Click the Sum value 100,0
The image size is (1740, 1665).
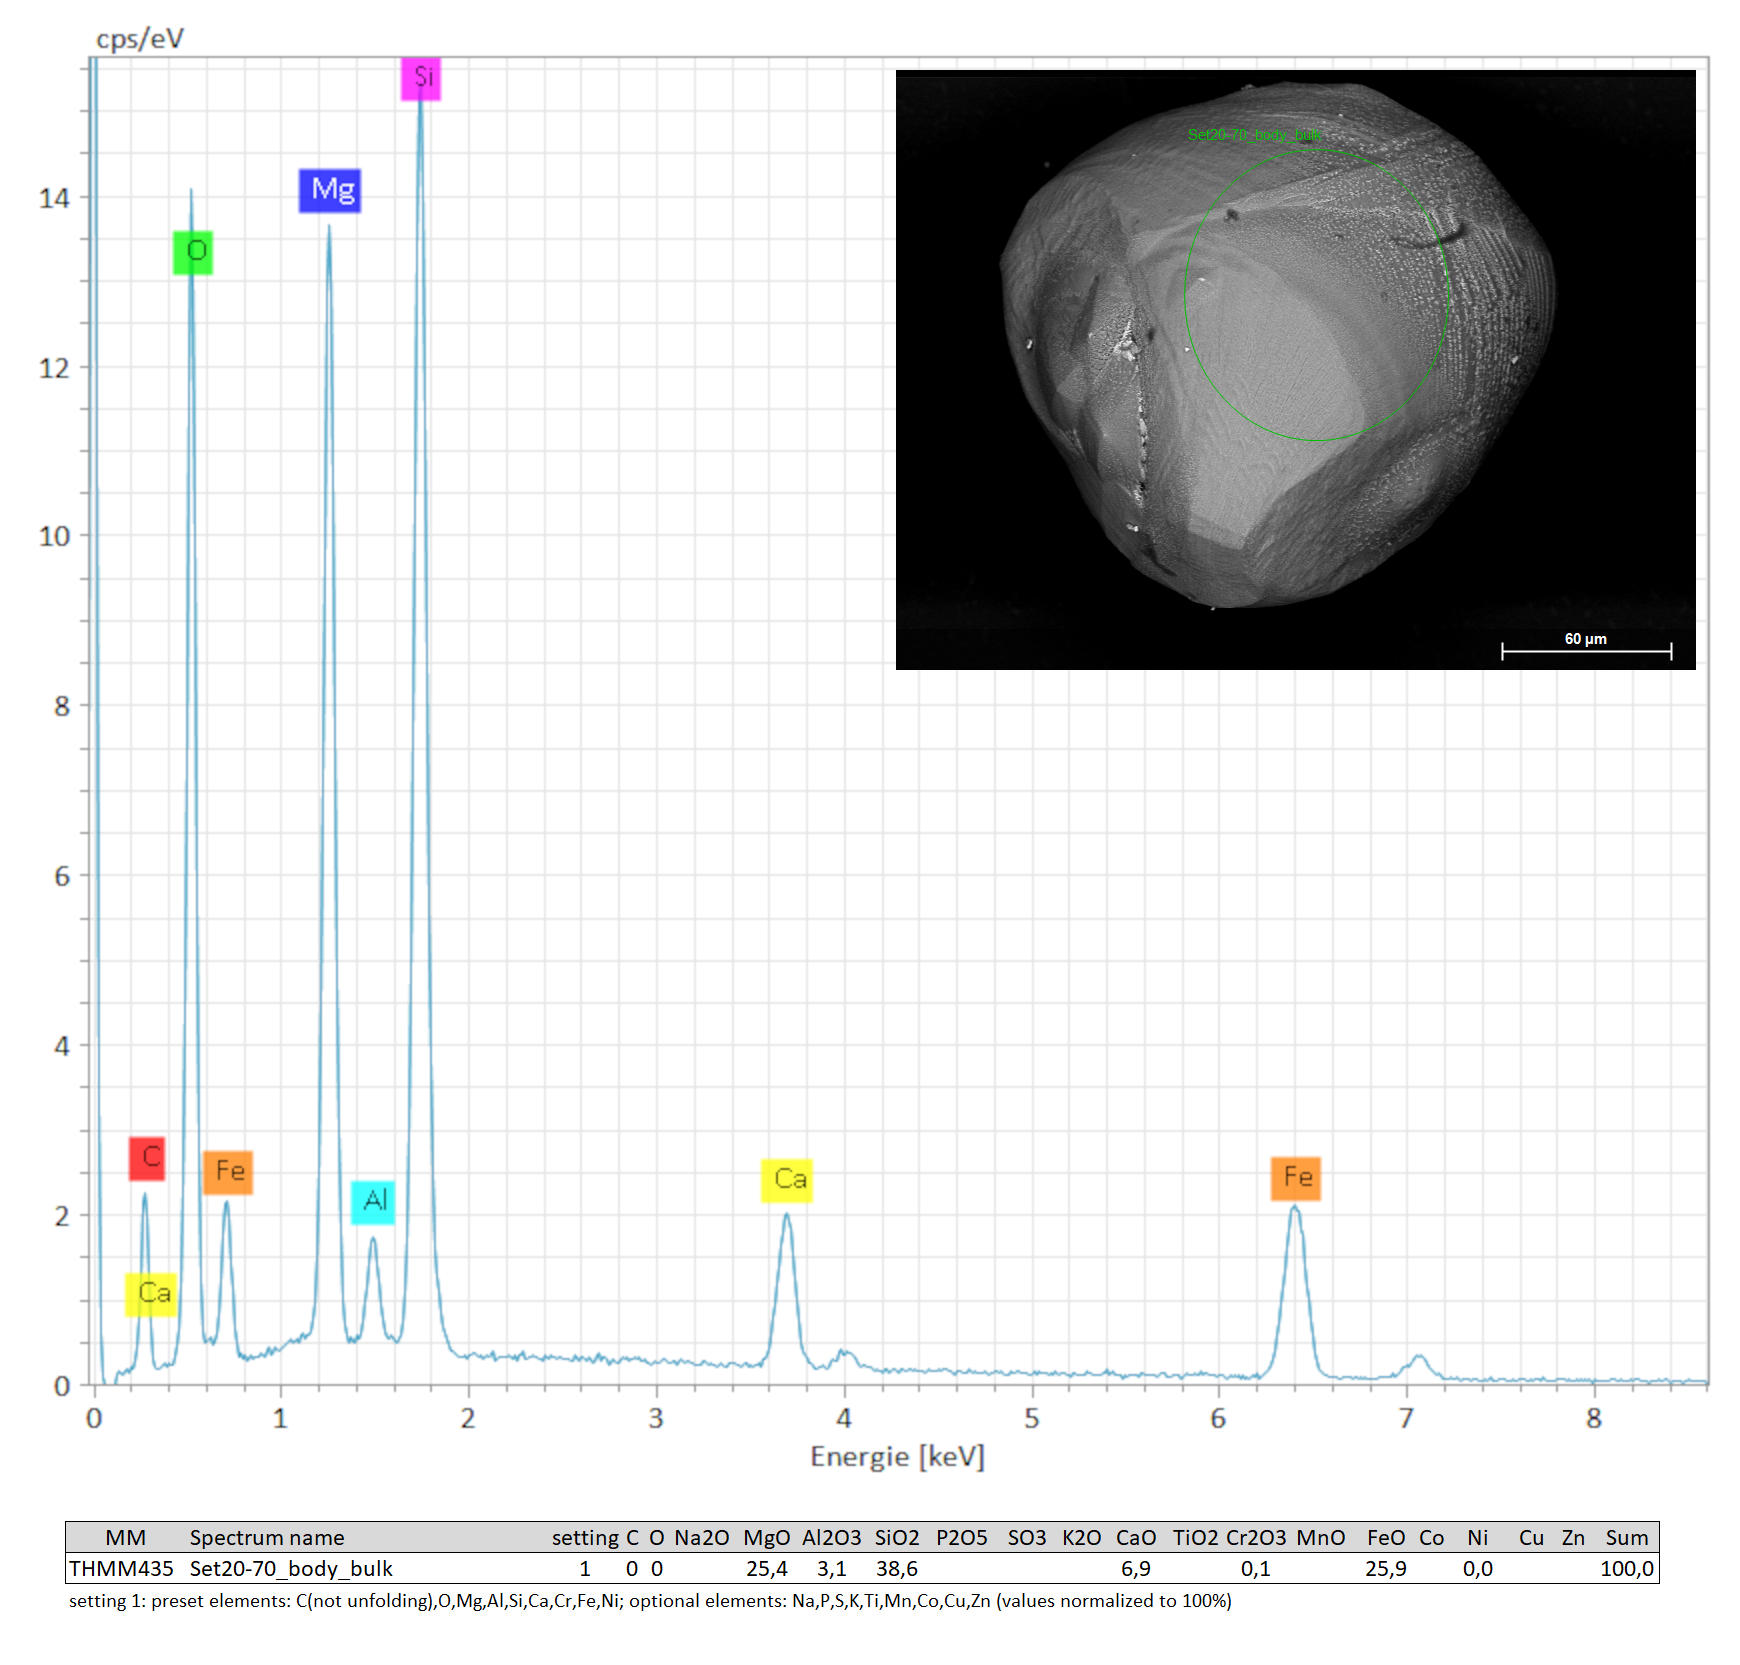pos(1626,1568)
